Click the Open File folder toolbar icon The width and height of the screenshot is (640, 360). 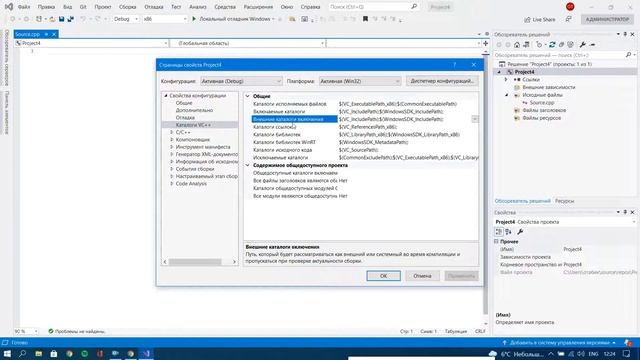[52, 19]
